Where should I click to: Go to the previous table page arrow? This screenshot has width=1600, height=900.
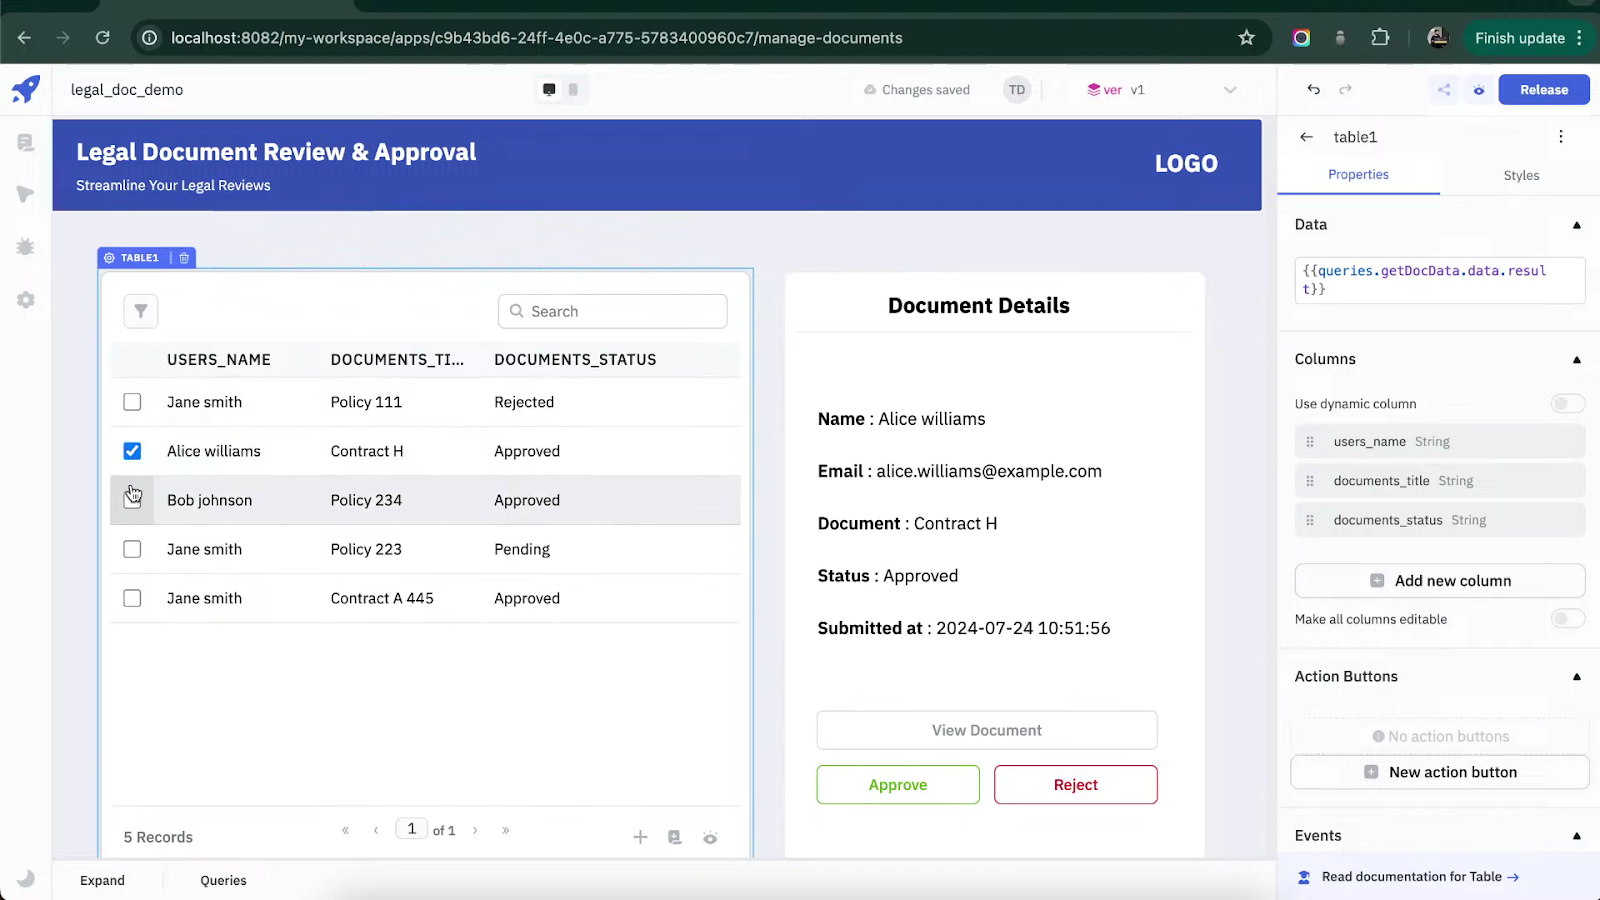point(376,830)
